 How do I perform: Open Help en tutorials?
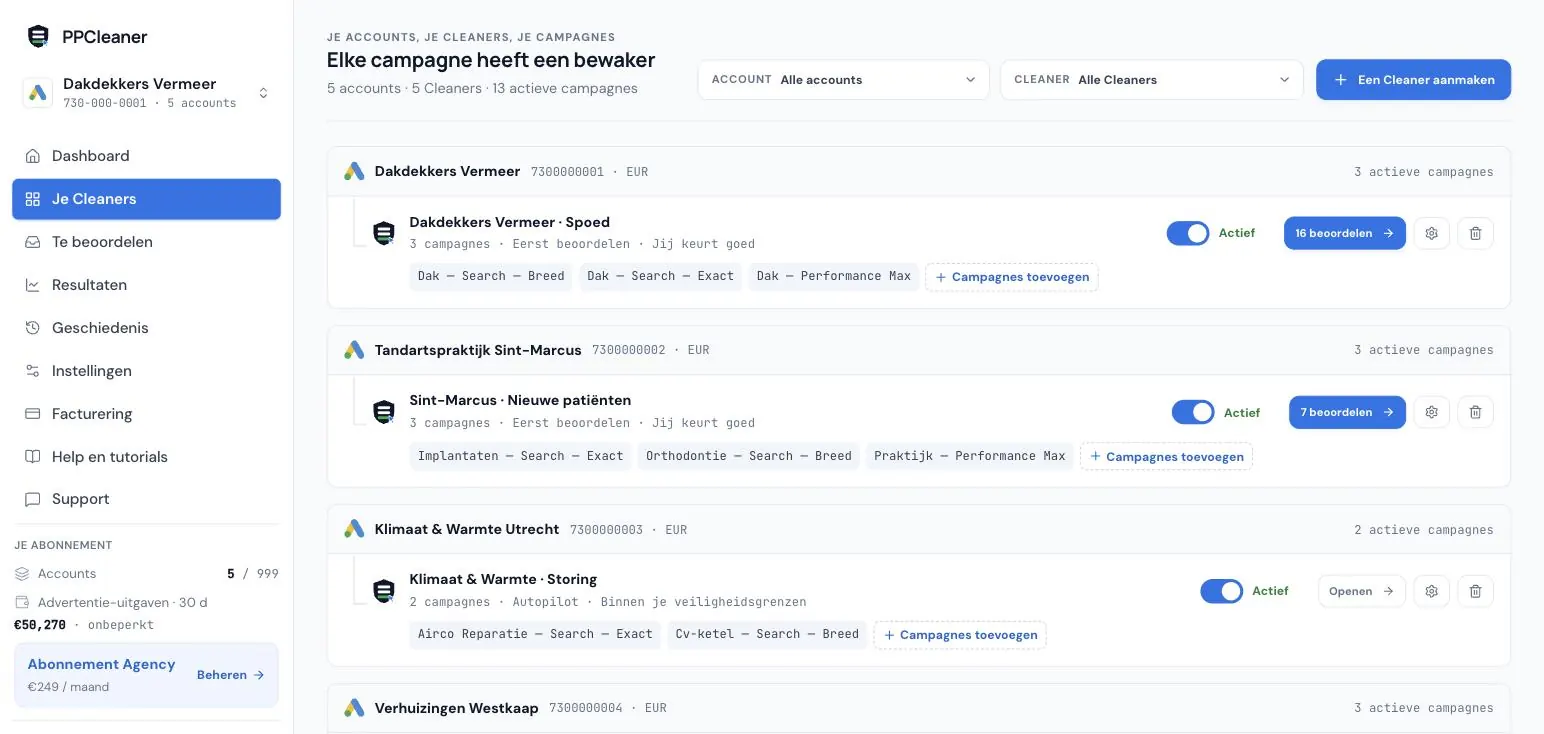146,457
